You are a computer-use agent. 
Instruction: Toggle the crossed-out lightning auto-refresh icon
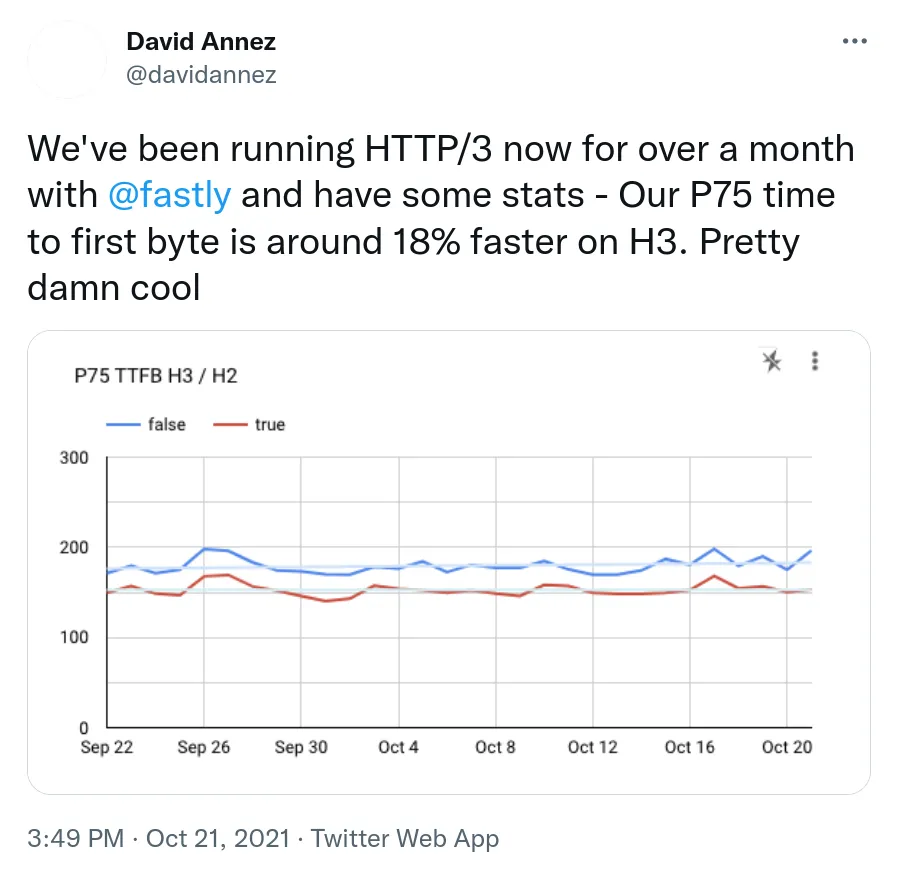point(772,361)
